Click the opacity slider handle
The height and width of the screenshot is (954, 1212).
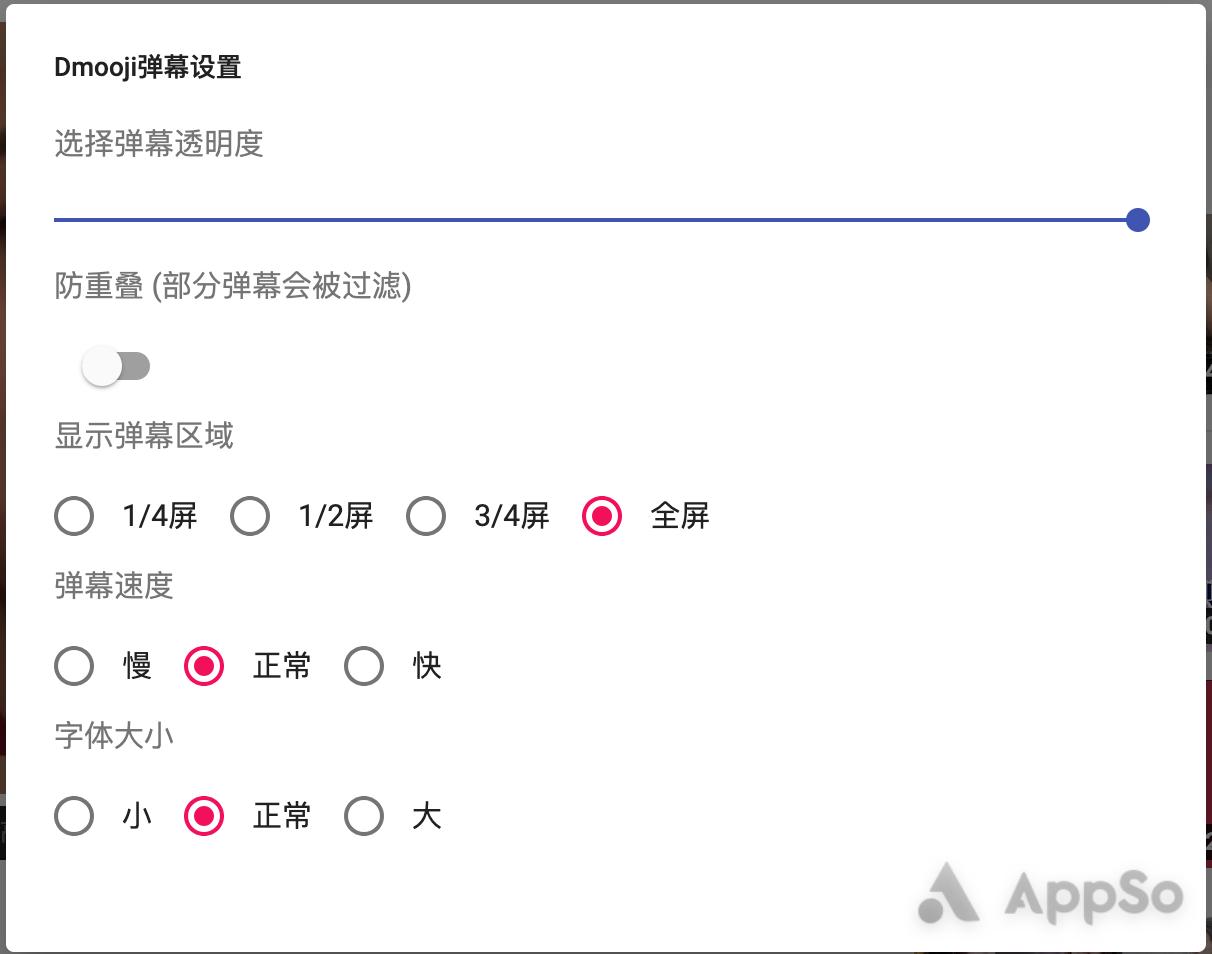tap(1137, 220)
